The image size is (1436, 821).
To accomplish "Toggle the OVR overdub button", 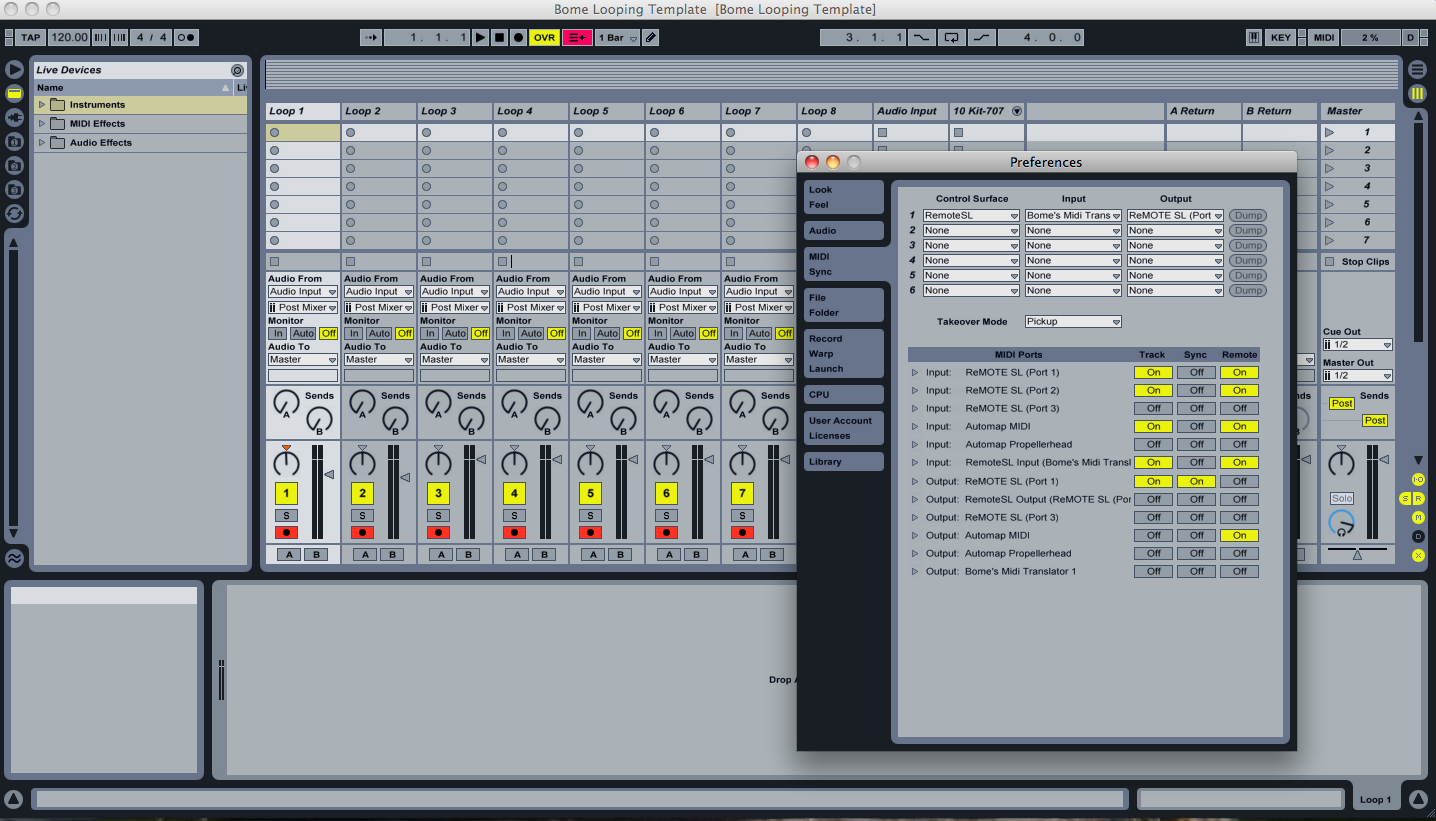I will pyautogui.click(x=544, y=37).
